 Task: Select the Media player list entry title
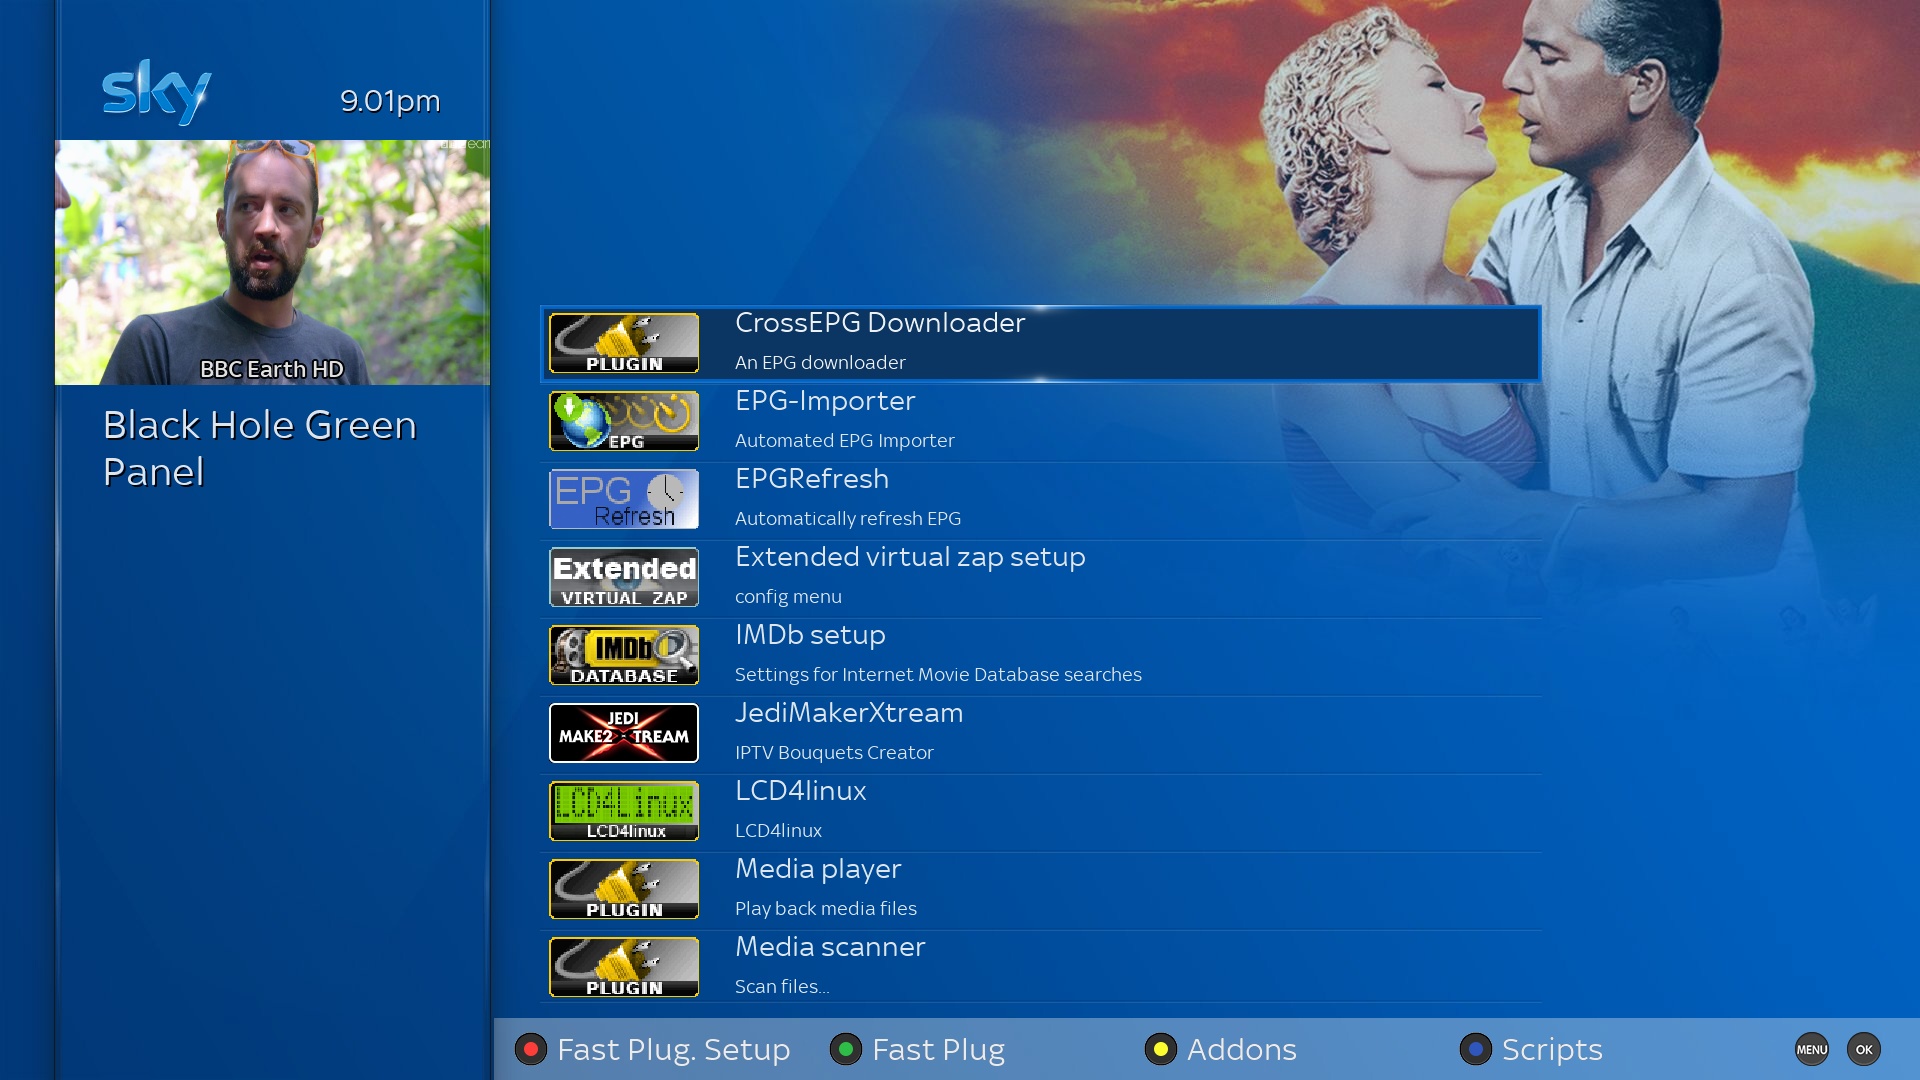tap(818, 869)
